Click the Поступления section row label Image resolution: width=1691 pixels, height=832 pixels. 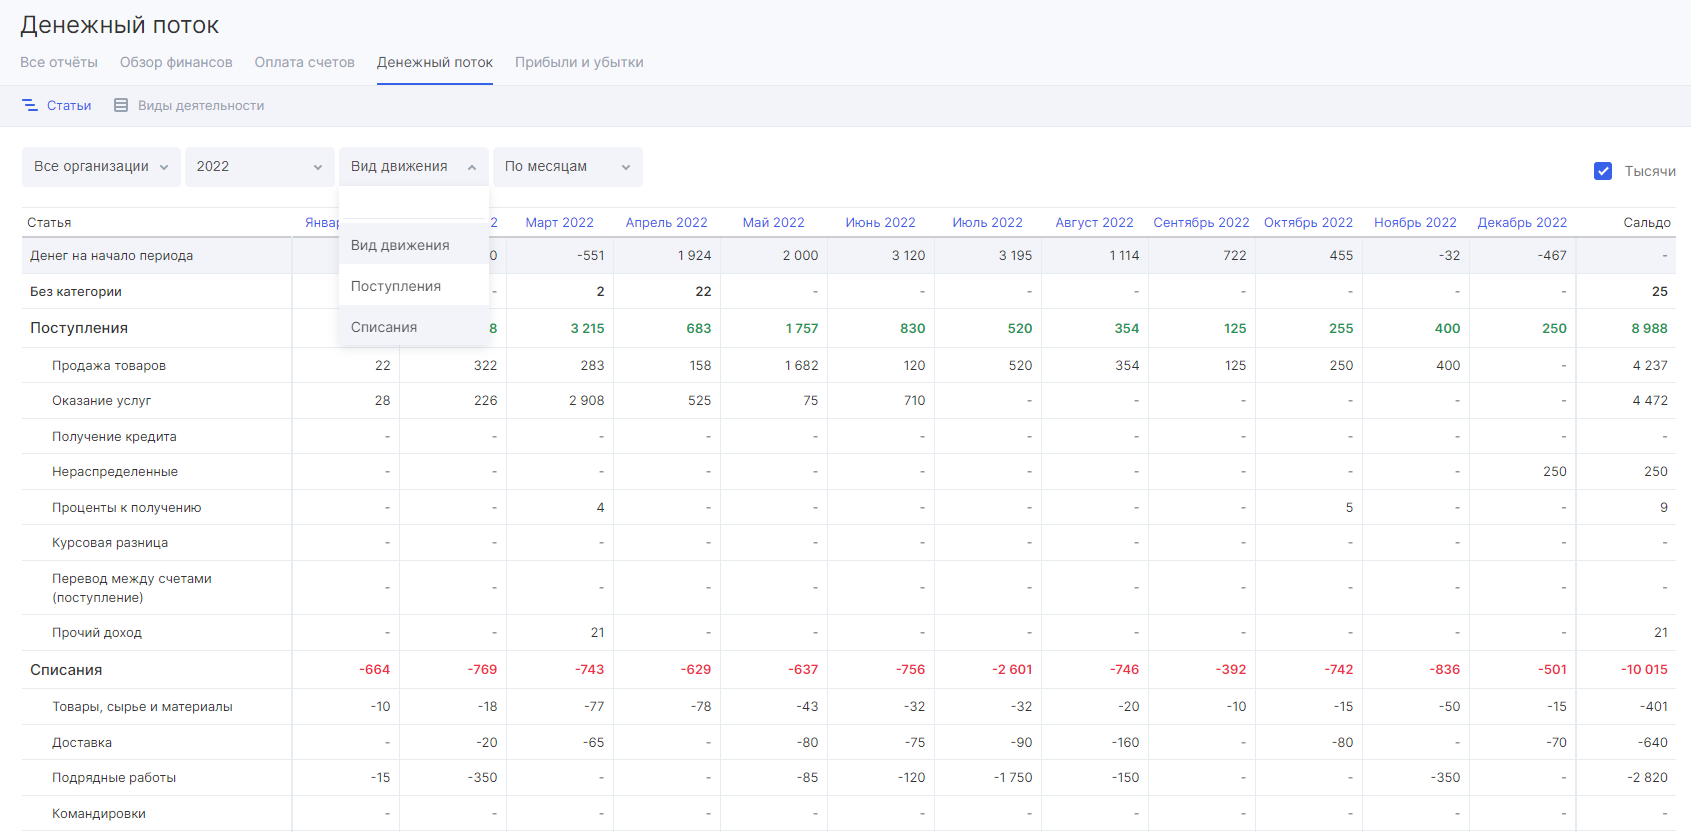click(x=79, y=328)
